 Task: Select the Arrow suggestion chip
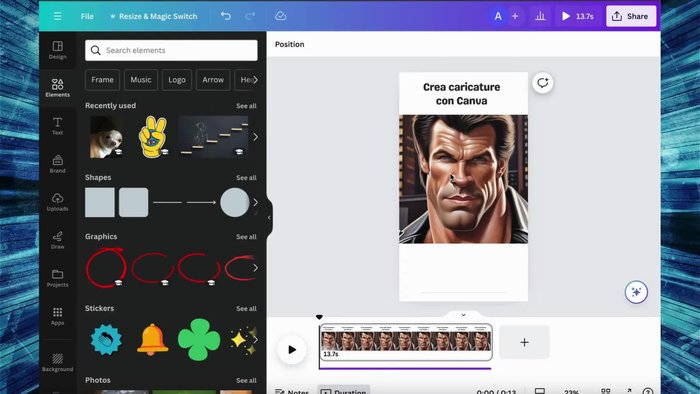[213, 80]
